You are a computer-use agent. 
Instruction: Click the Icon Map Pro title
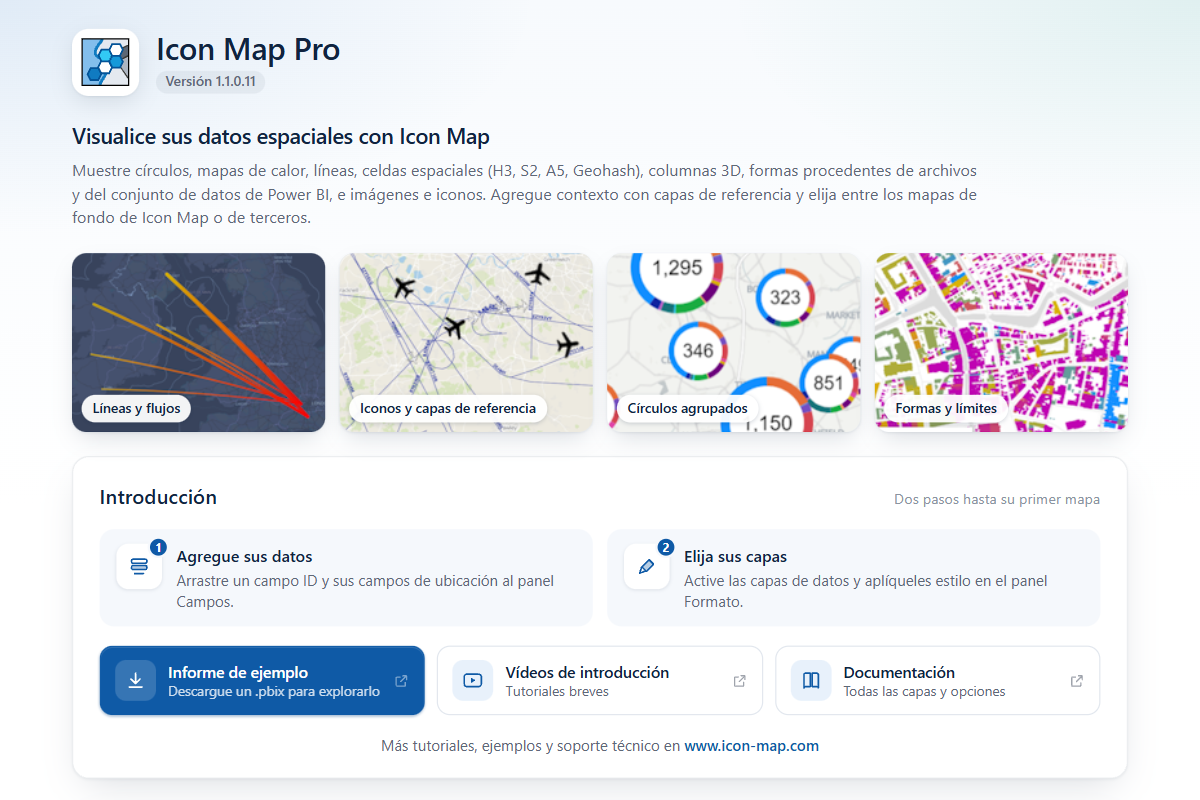[x=248, y=49]
